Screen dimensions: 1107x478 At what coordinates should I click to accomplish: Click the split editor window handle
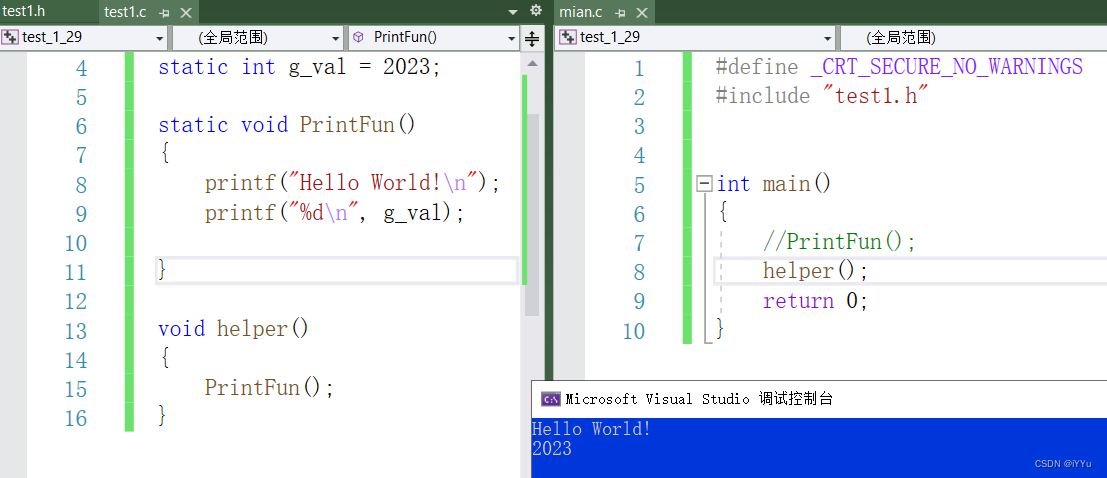532,38
